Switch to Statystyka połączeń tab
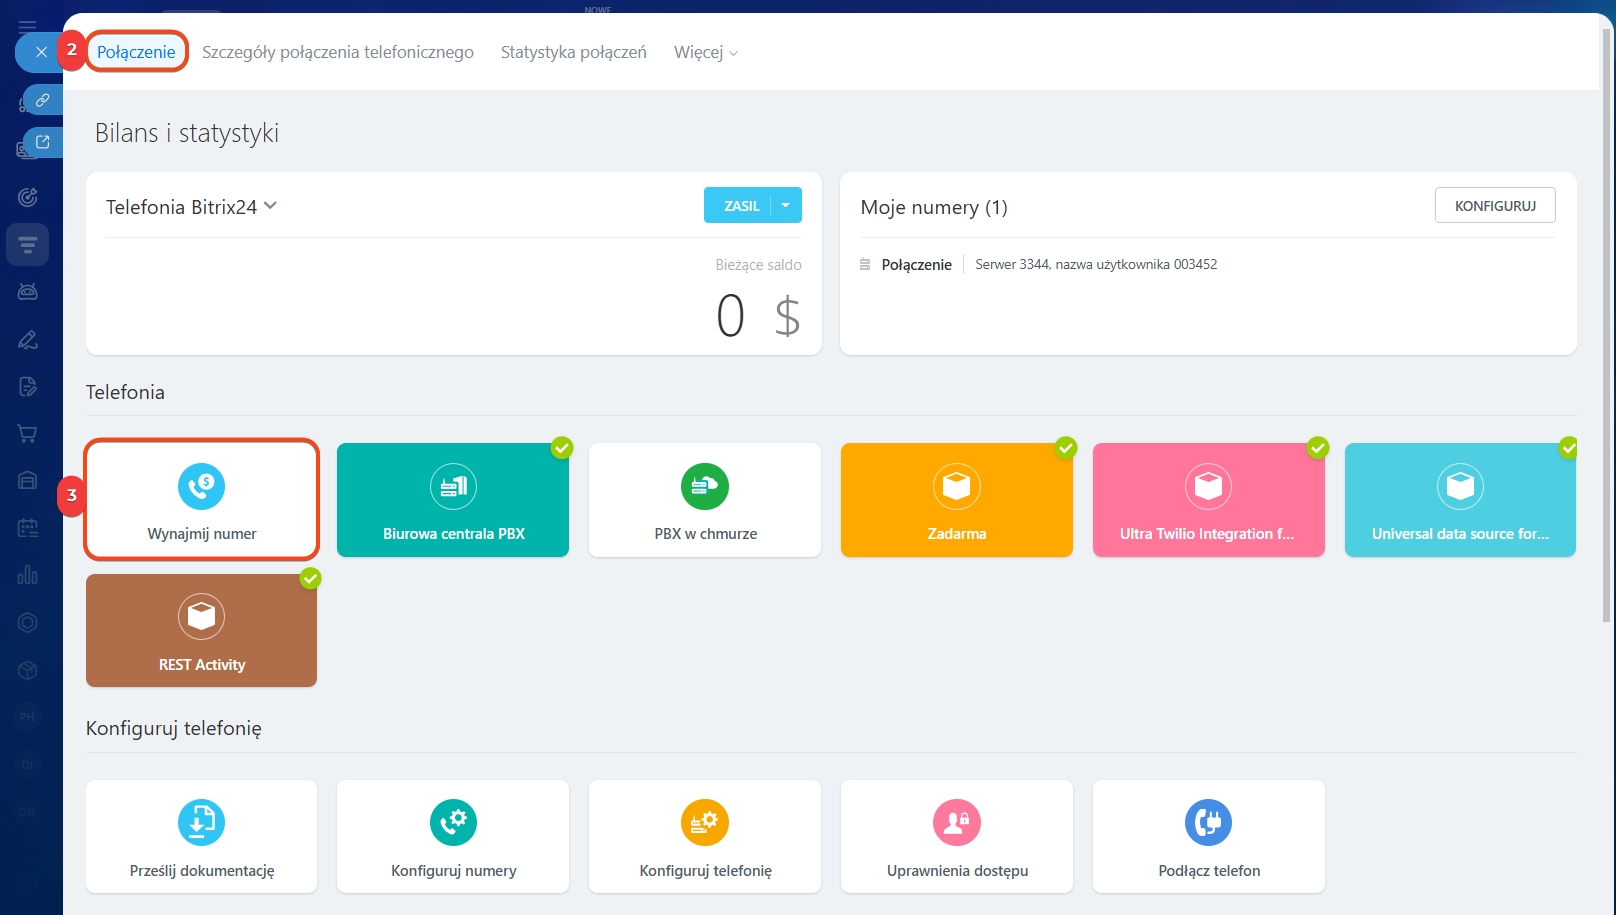Screen dimensions: 1616x915 tap(573, 52)
